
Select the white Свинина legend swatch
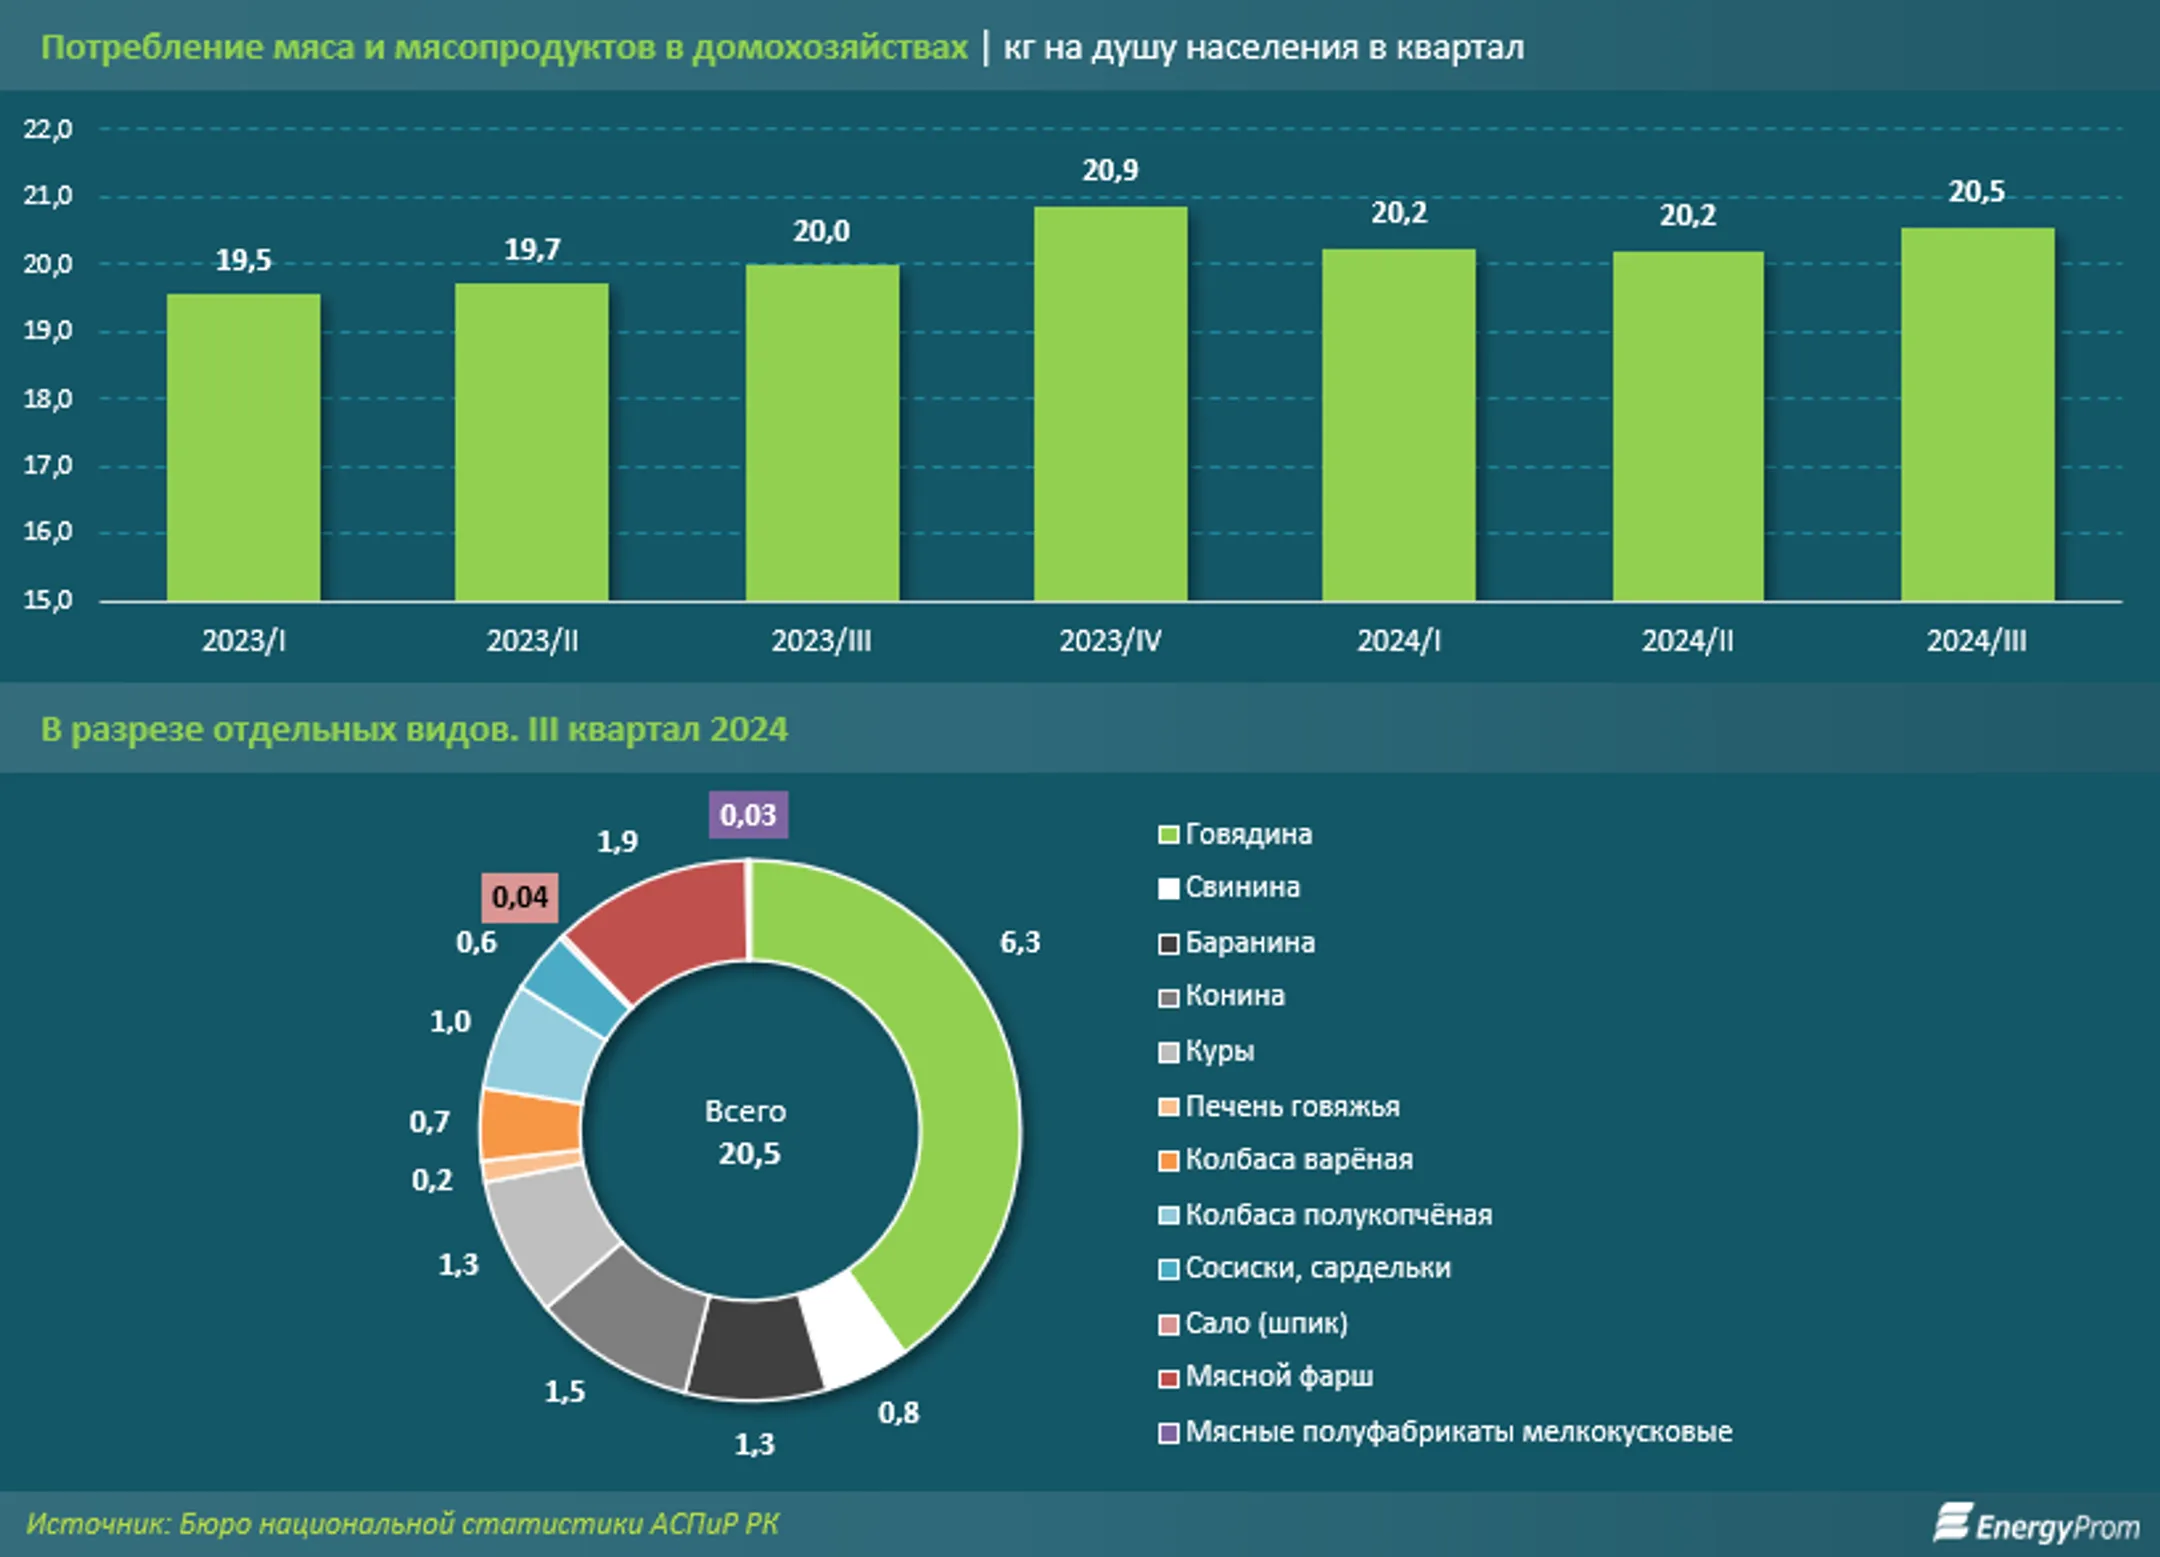click(x=1168, y=888)
